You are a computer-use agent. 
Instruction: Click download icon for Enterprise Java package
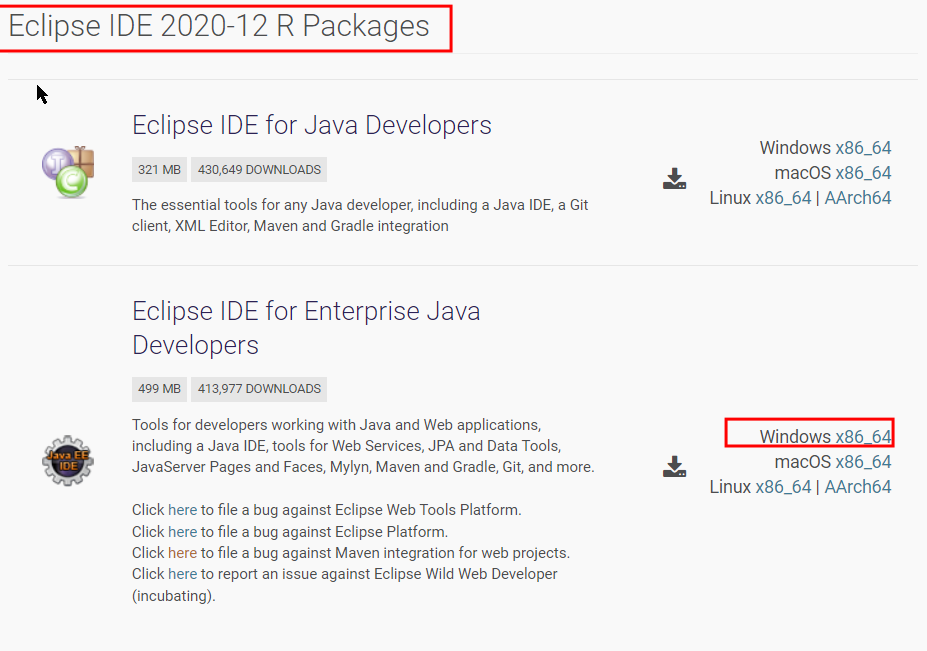(x=674, y=467)
